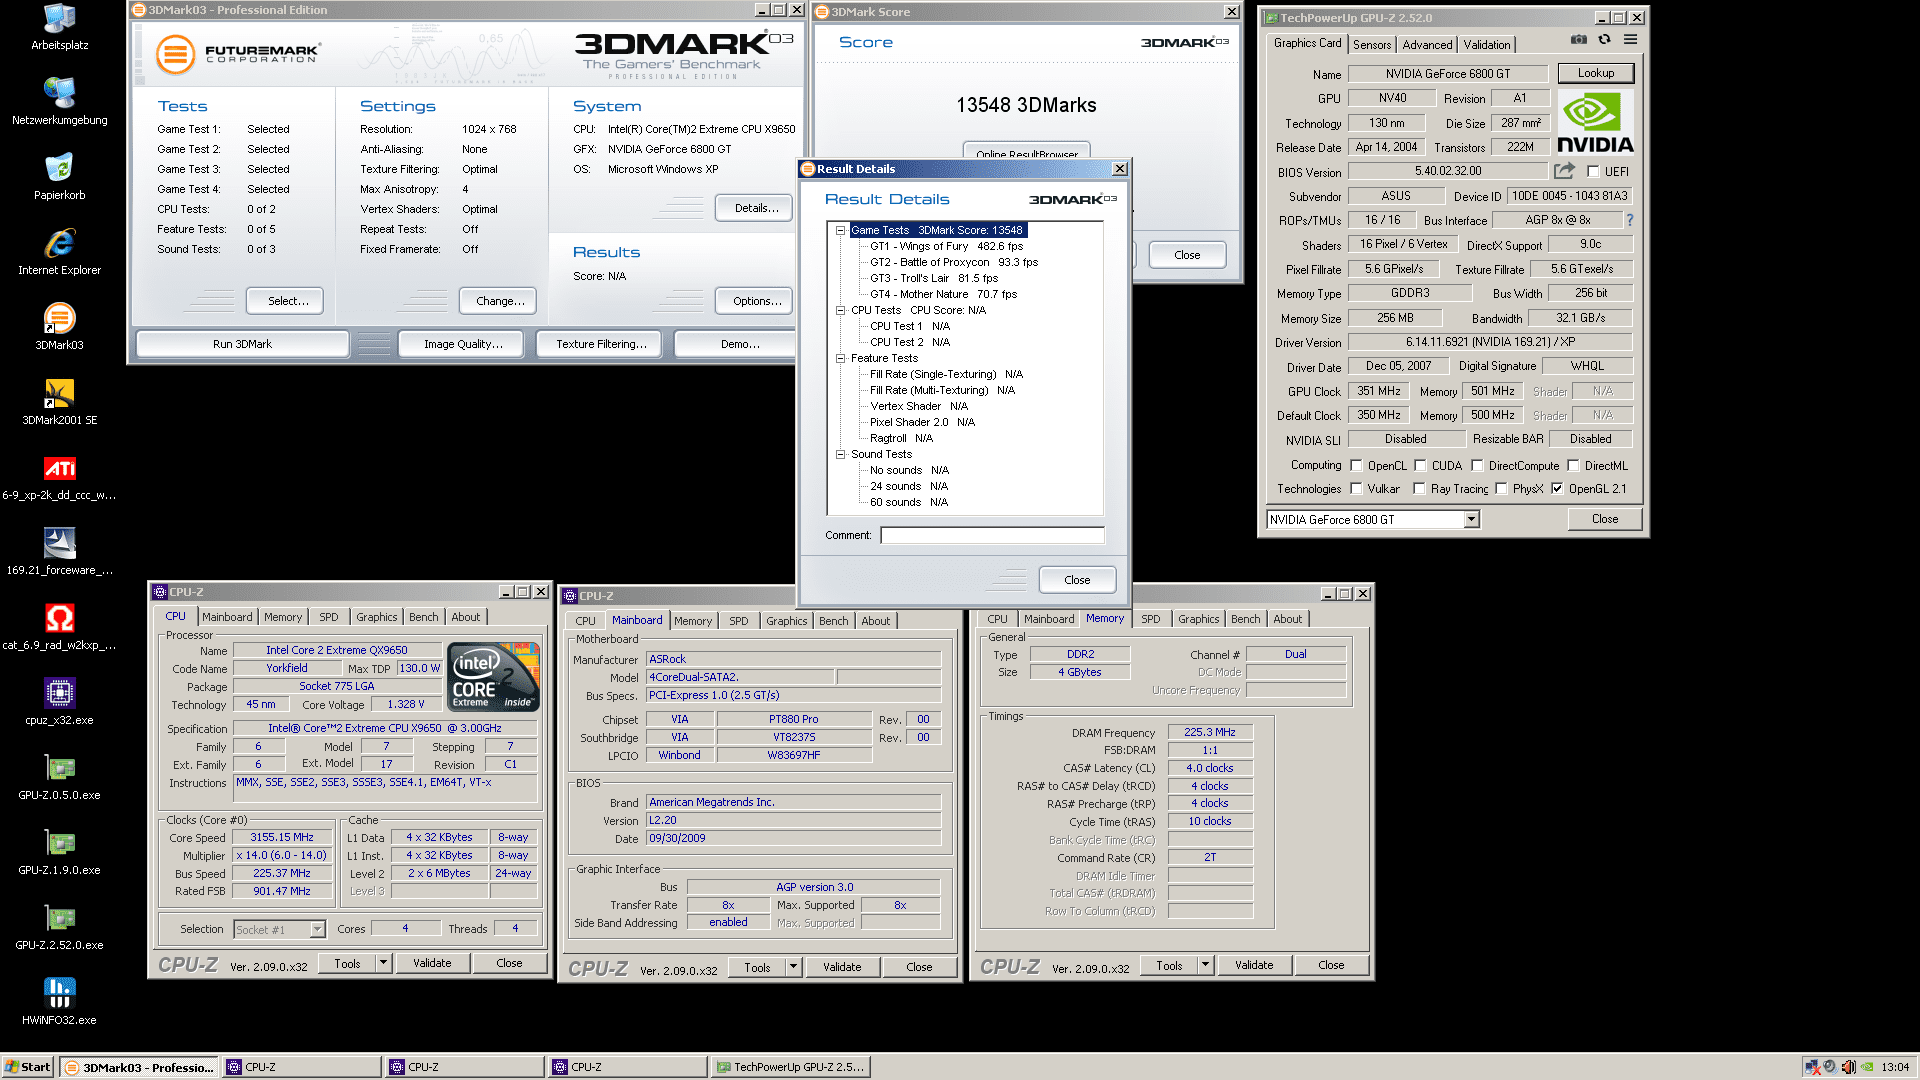
Task: Click the Texture Filtering button
Action: pos(601,344)
